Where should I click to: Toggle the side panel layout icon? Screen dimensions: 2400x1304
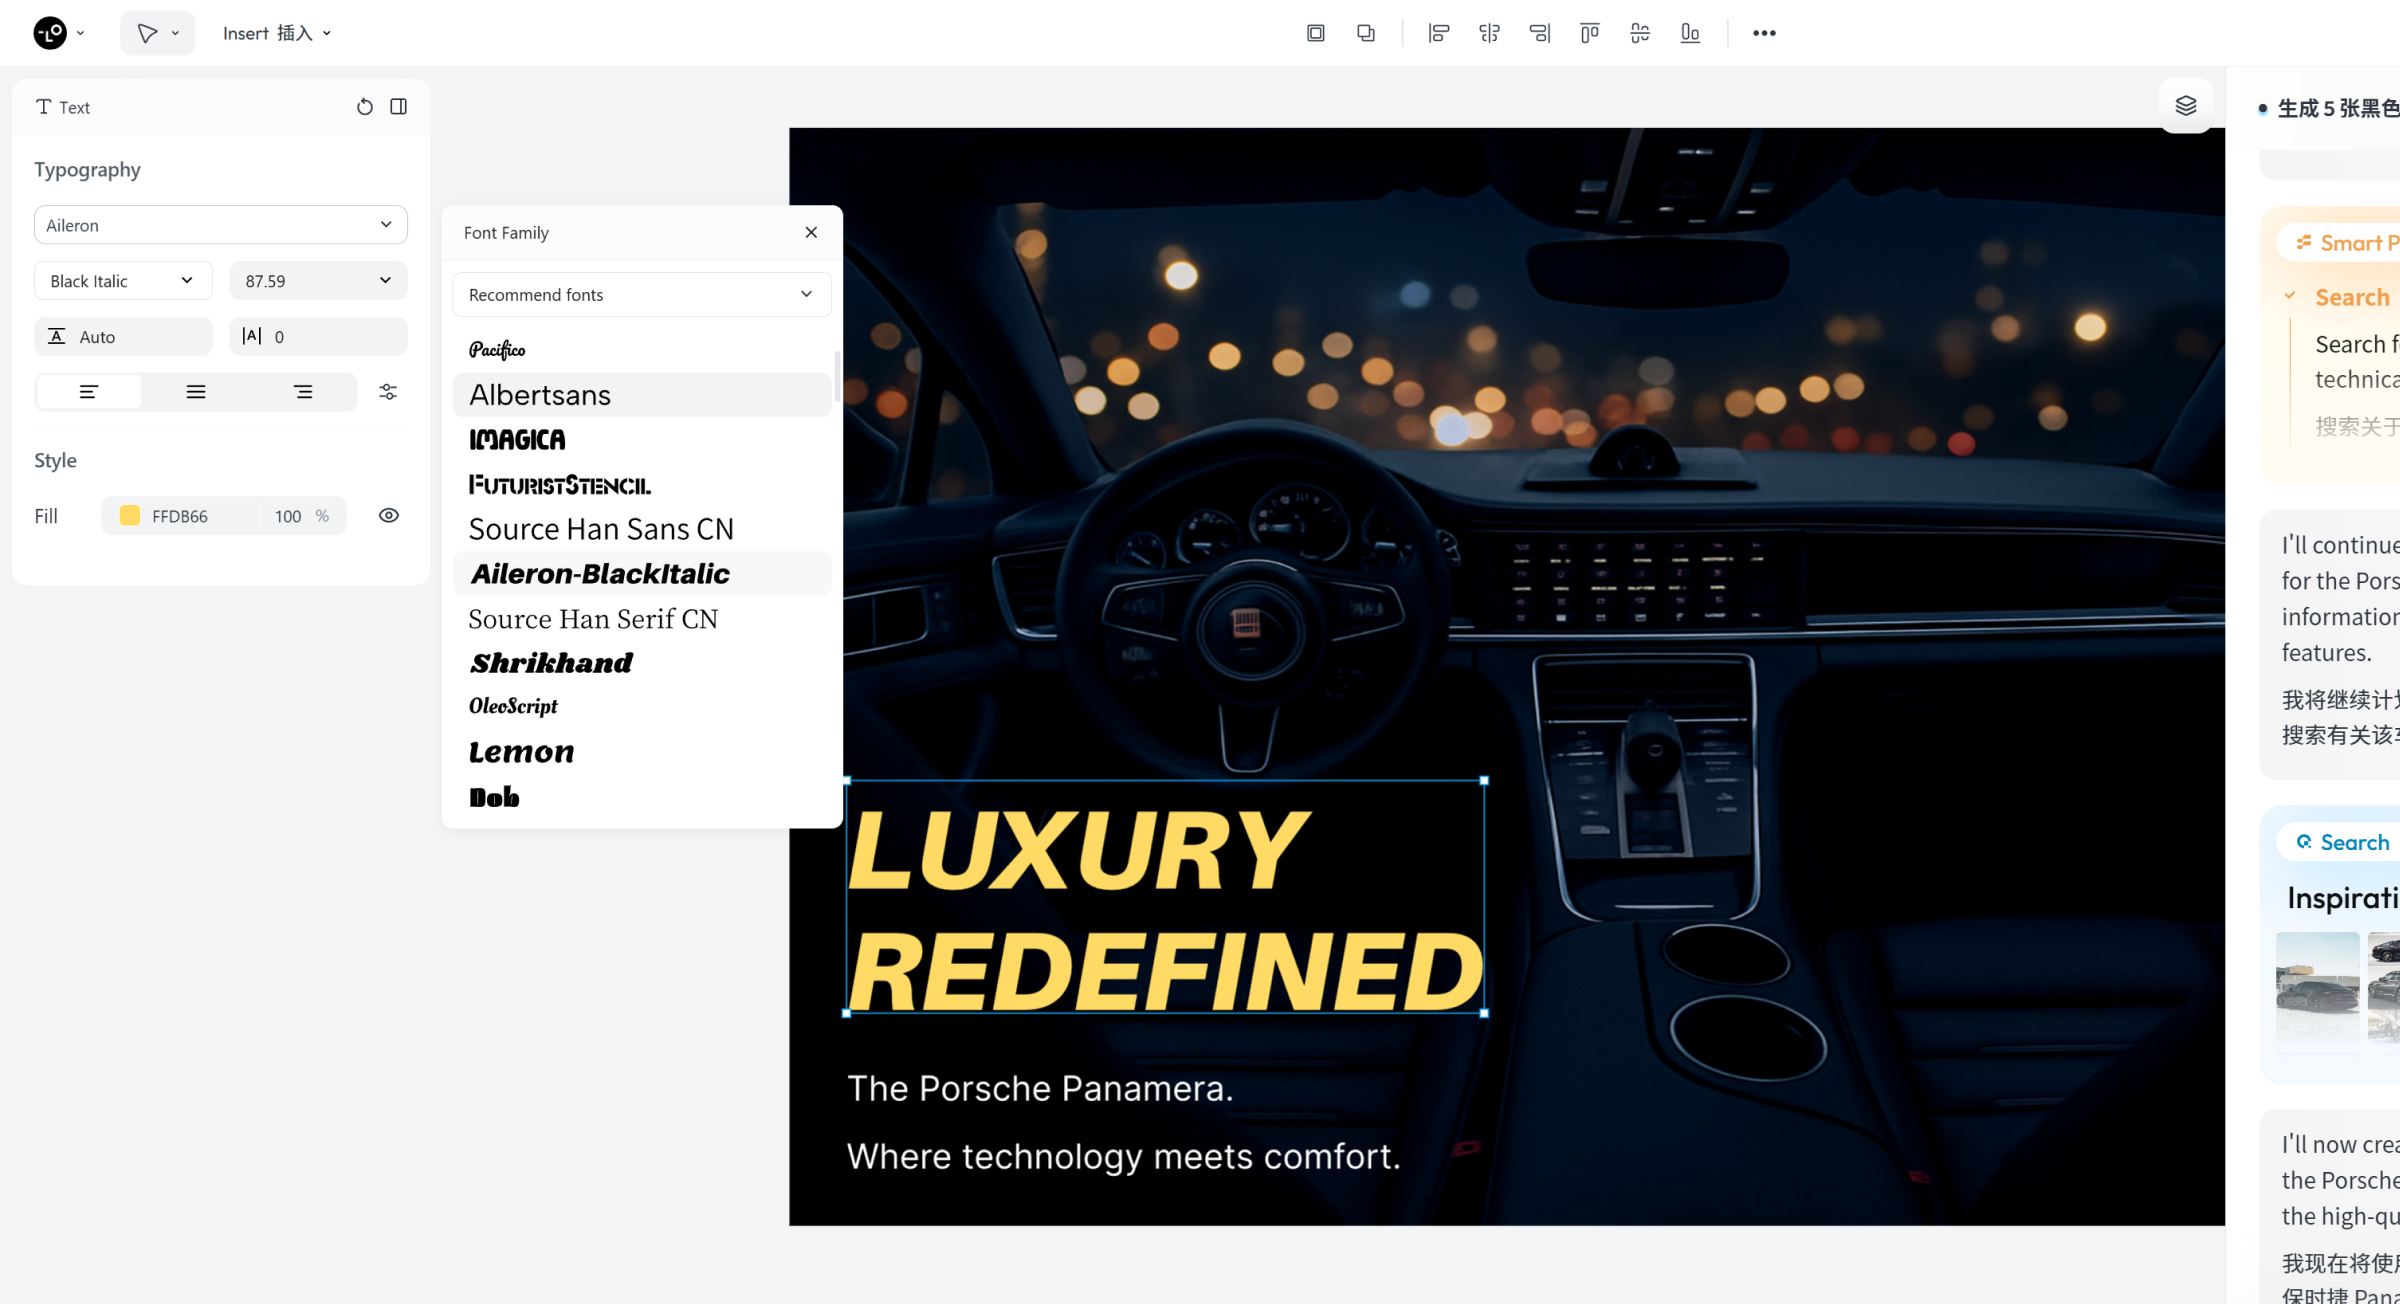(x=399, y=107)
